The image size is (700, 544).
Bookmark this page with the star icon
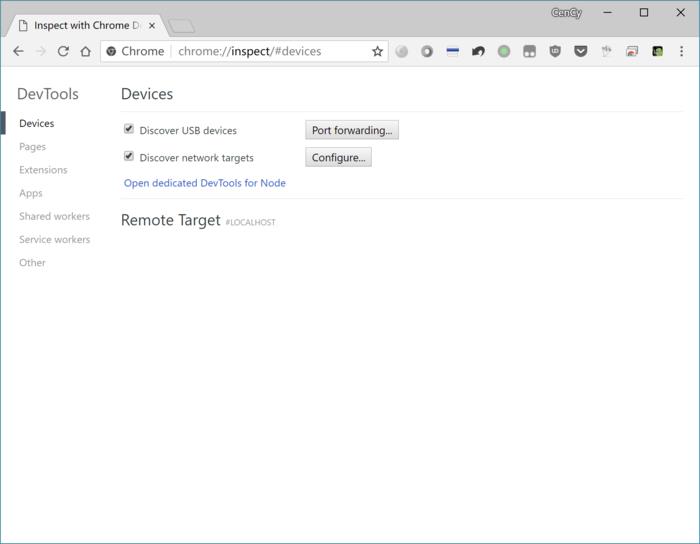click(x=377, y=51)
